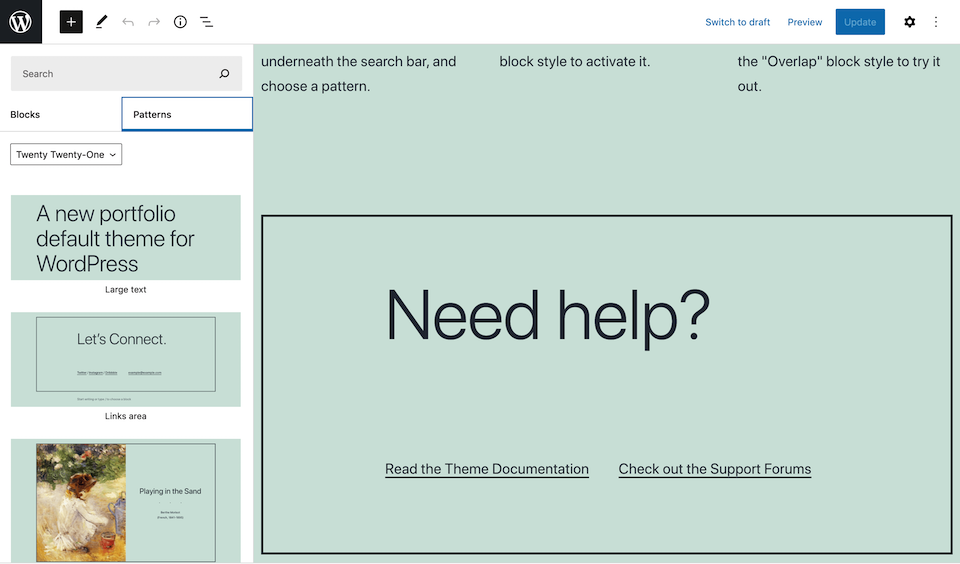960x564 pixels.
Task: Expand the Twenty Twenty-One category dropdown
Action: pyautogui.click(x=66, y=155)
